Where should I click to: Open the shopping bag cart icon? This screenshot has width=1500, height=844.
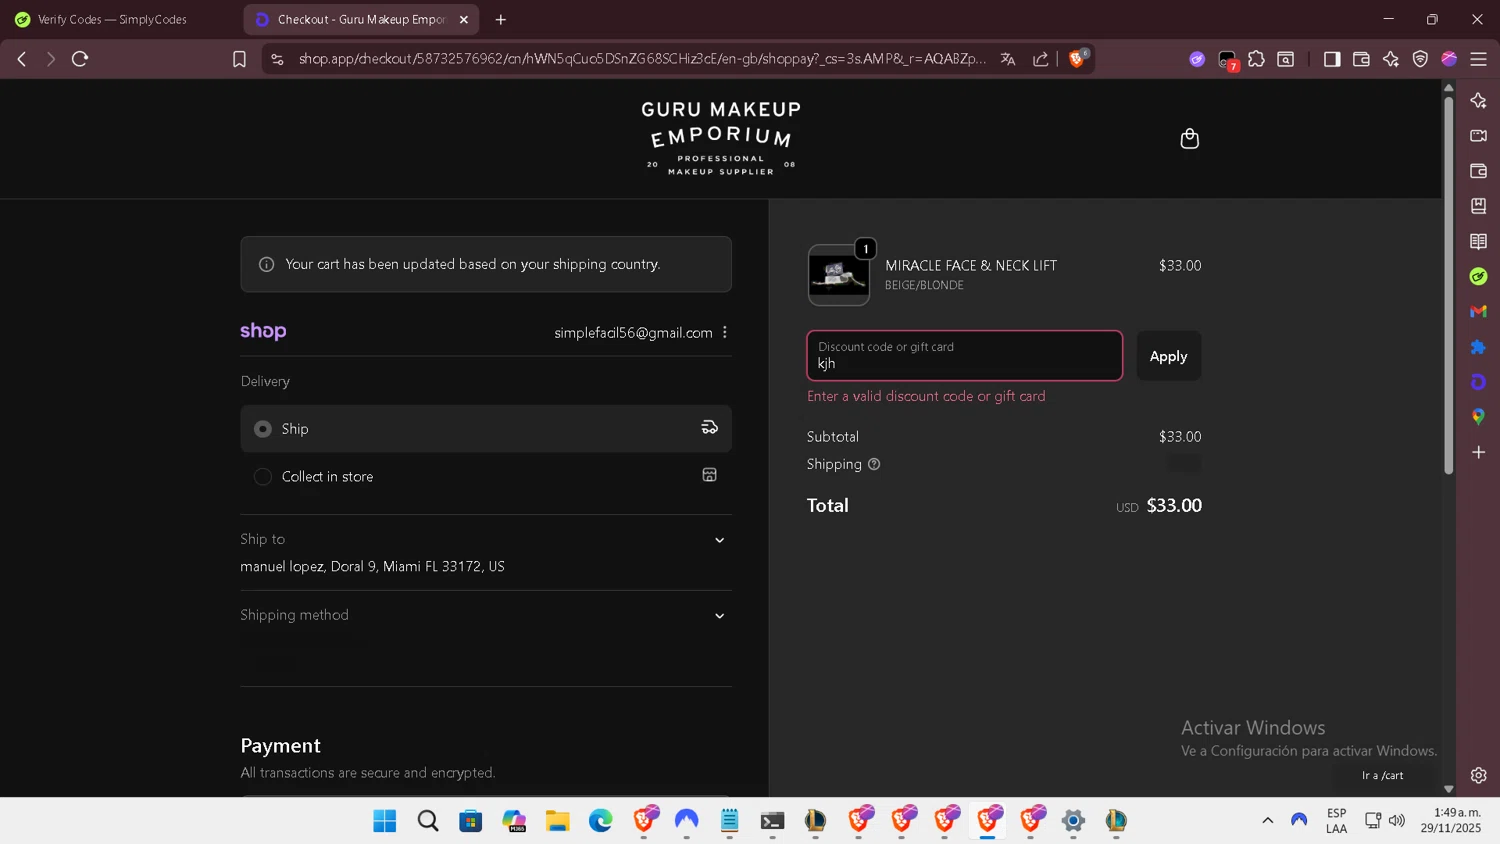[x=1189, y=138]
